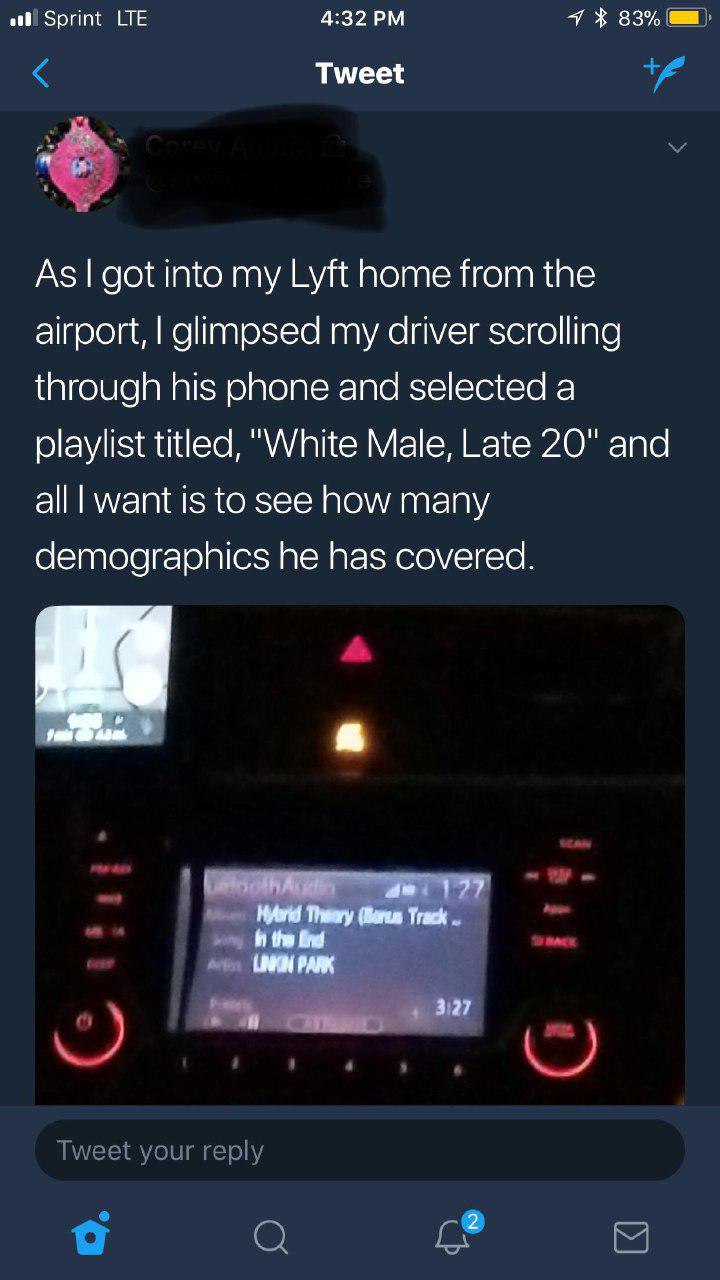Tap the Tweet your reply field

tap(360, 1150)
